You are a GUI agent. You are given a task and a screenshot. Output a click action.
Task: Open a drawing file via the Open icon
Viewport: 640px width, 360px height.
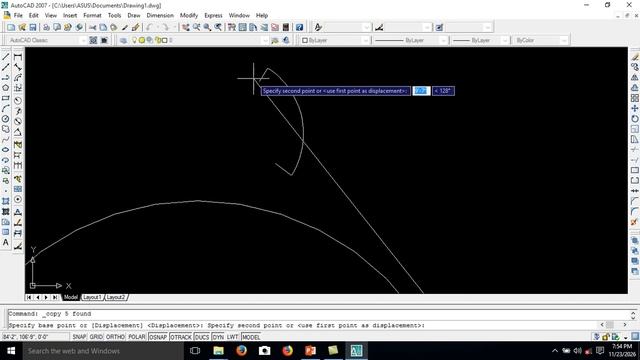tap(22, 27)
